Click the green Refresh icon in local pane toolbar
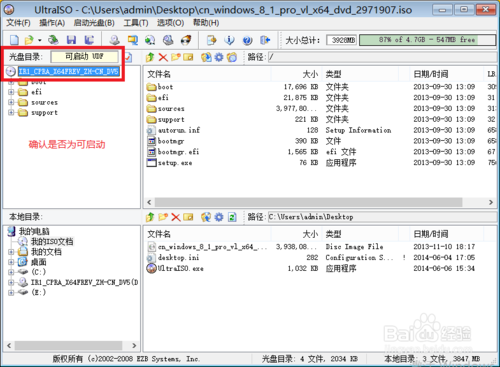The width and height of the screenshot is (500, 367). [232, 217]
